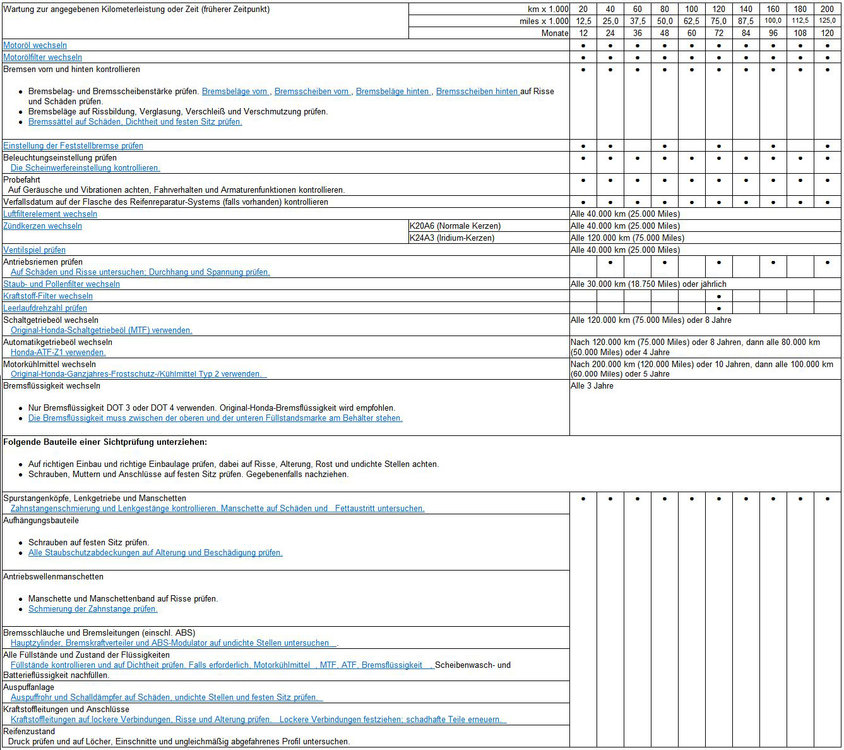This screenshot has width=844, height=750.
Task: Open the 'Motoröl wechseln' link
Action: (x=35, y=46)
